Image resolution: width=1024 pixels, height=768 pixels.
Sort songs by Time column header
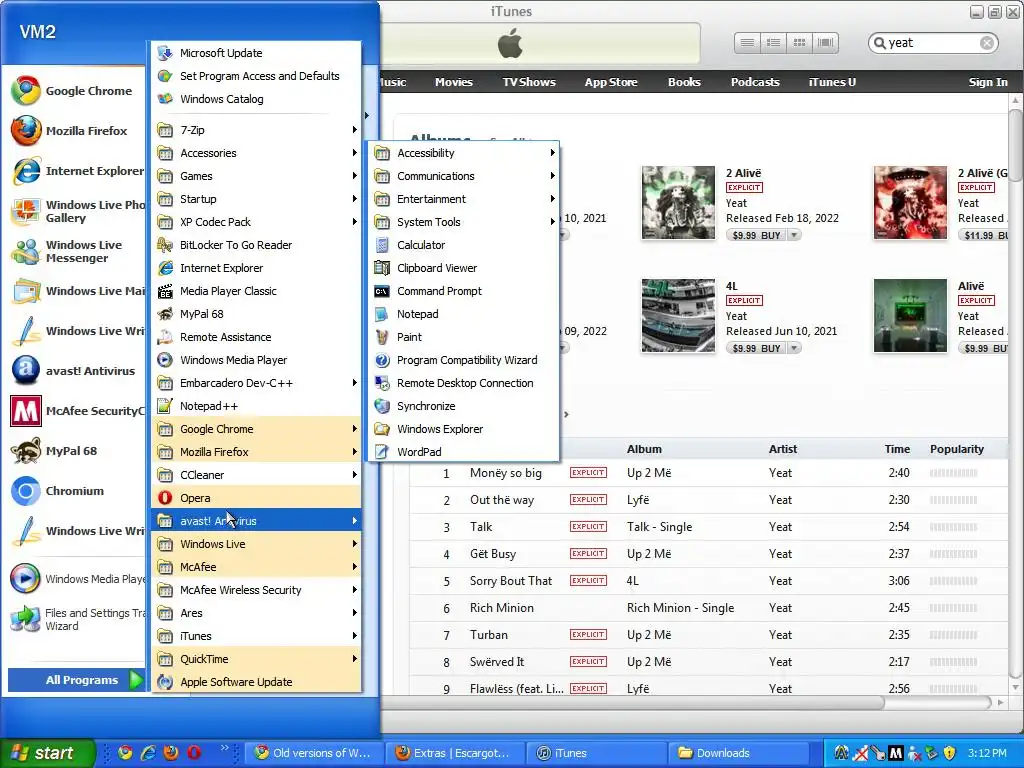(897, 449)
